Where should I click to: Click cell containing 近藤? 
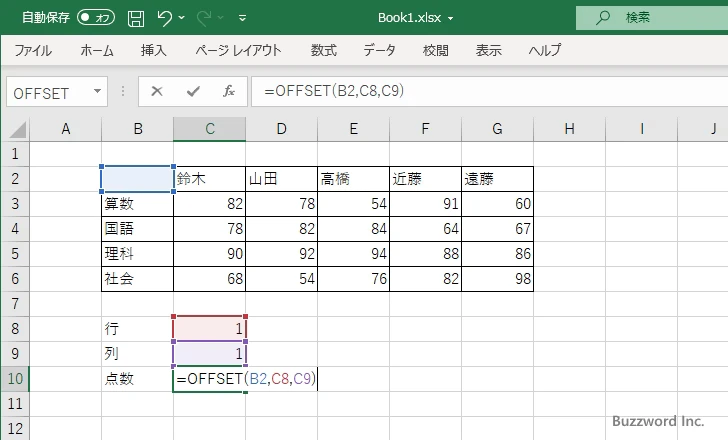425,179
